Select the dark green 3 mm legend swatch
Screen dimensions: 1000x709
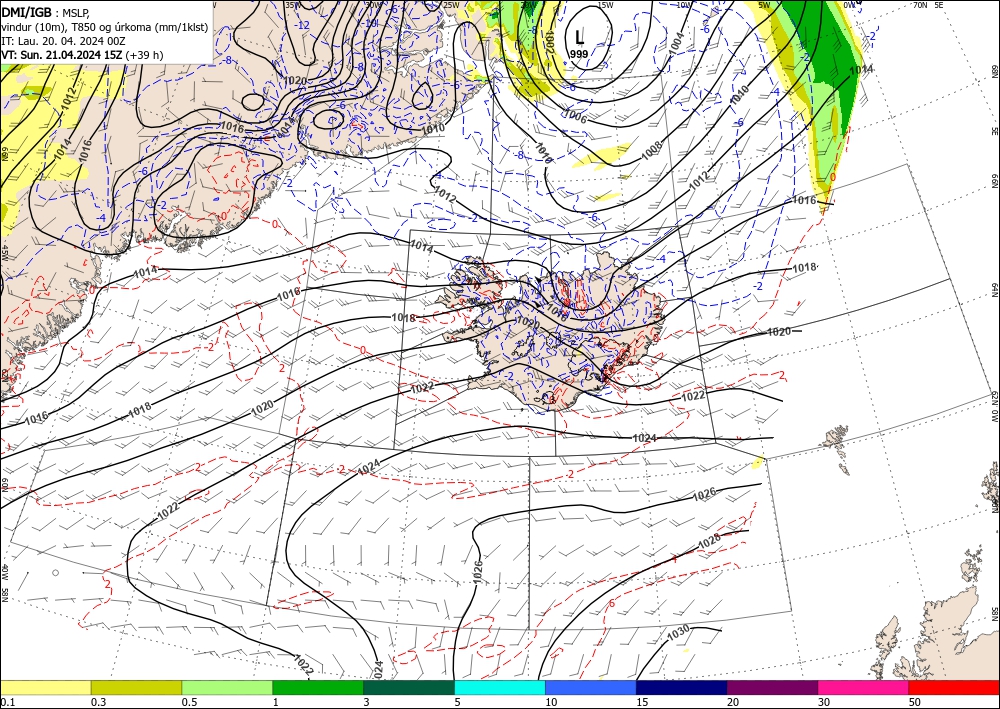(409, 687)
